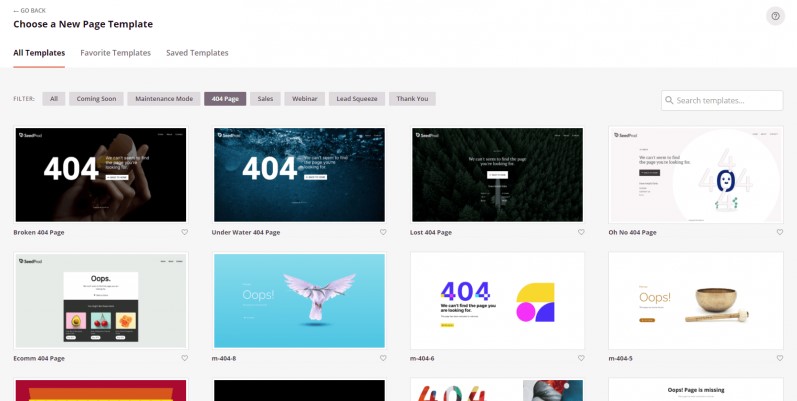The width and height of the screenshot is (797, 401).
Task: Filter by Maintenance Mode templates
Action: pyautogui.click(x=164, y=99)
